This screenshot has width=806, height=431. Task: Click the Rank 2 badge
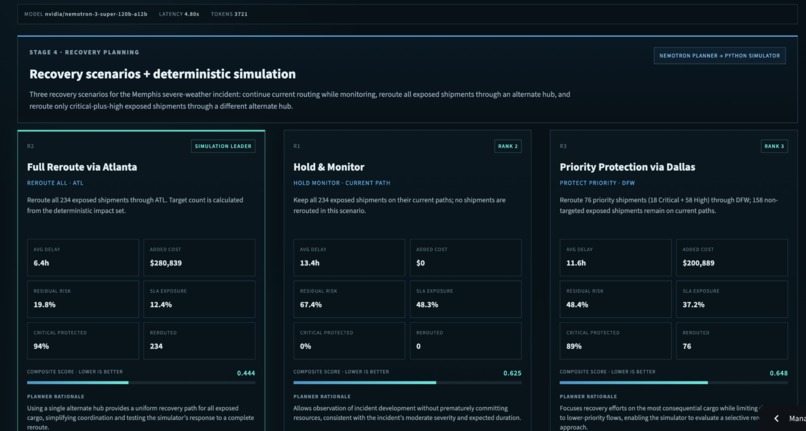coord(508,146)
